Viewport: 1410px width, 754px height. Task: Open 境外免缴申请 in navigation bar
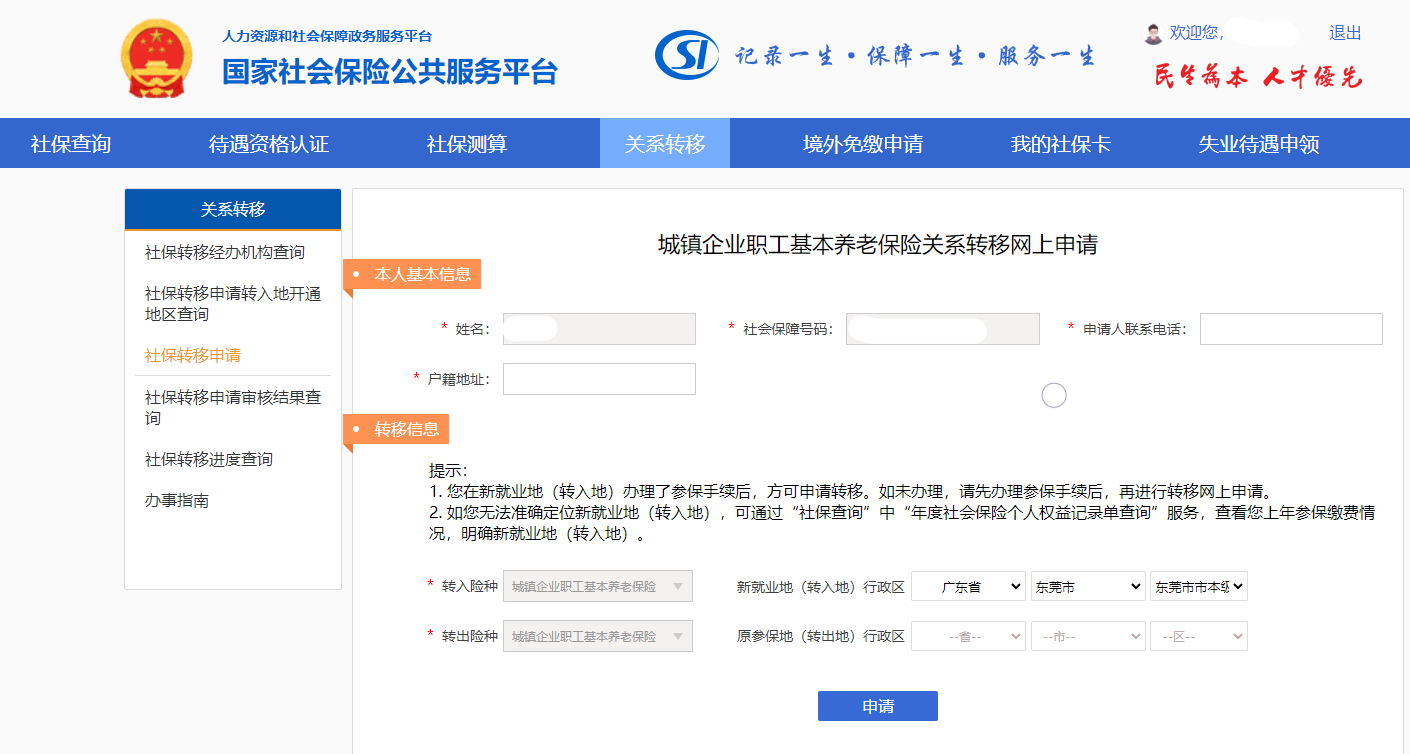(x=863, y=144)
